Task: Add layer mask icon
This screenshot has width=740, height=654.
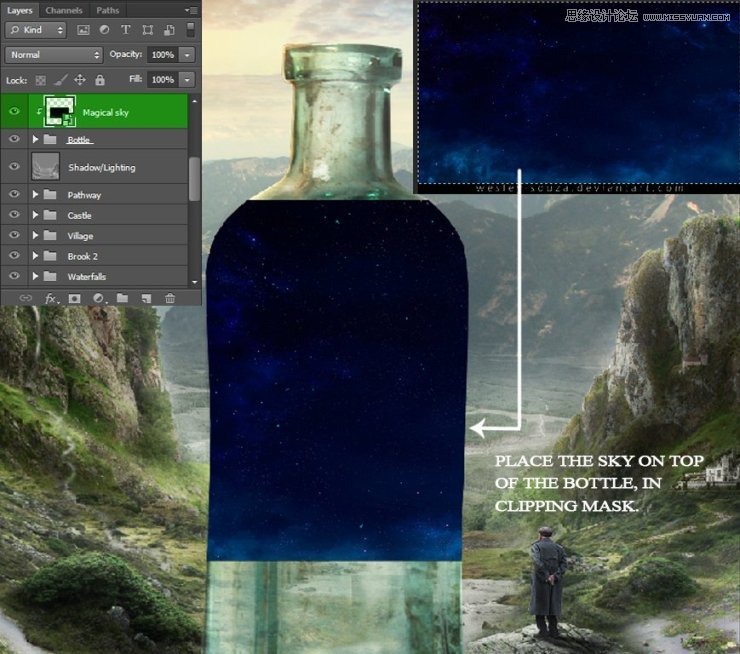Action: coord(75,298)
